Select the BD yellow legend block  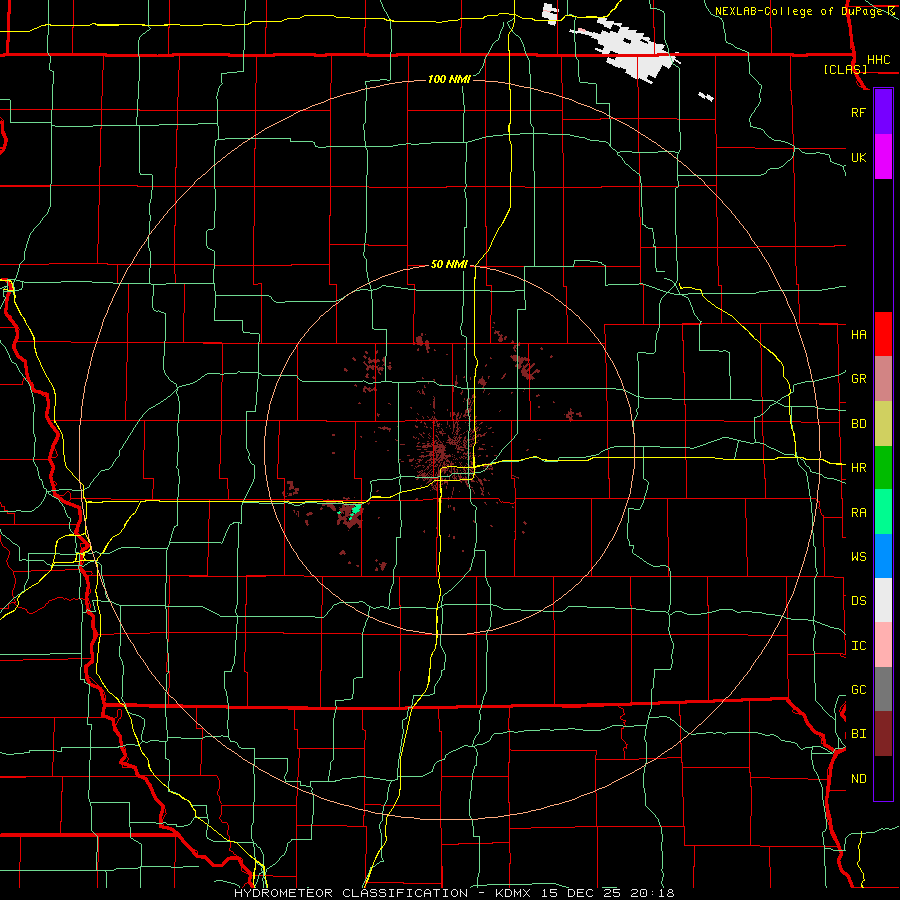883,423
